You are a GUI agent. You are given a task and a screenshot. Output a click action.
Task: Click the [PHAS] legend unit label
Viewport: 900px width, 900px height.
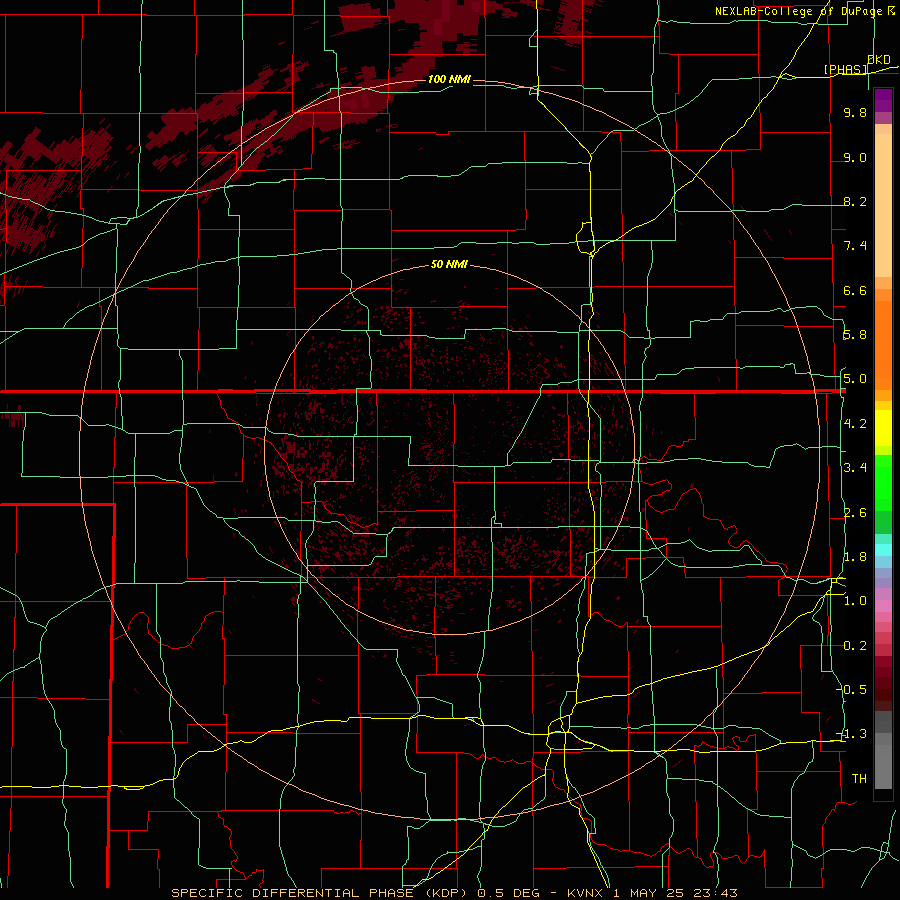[x=845, y=69]
